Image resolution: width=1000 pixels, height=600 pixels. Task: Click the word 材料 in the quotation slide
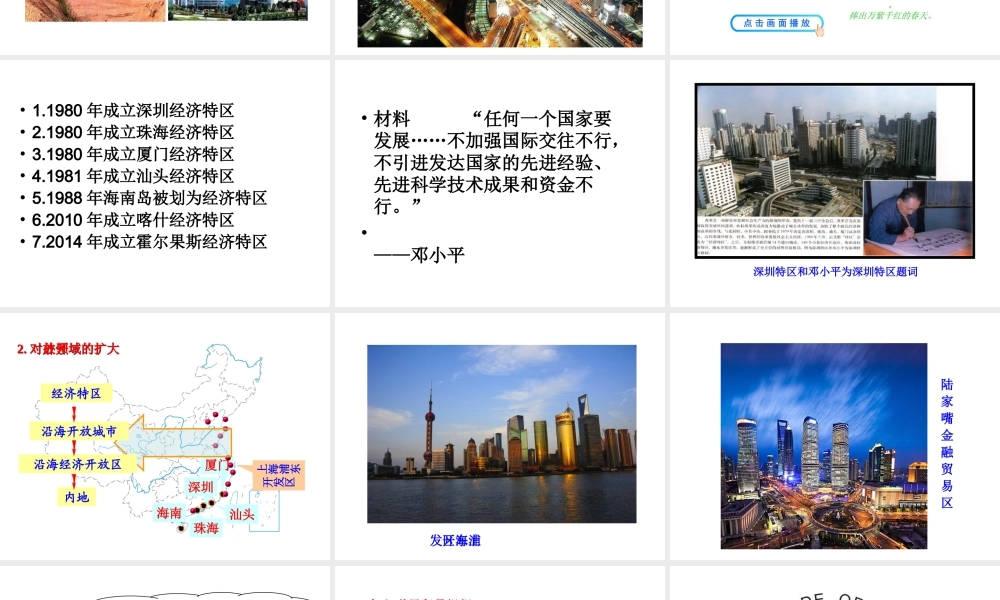click(392, 119)
